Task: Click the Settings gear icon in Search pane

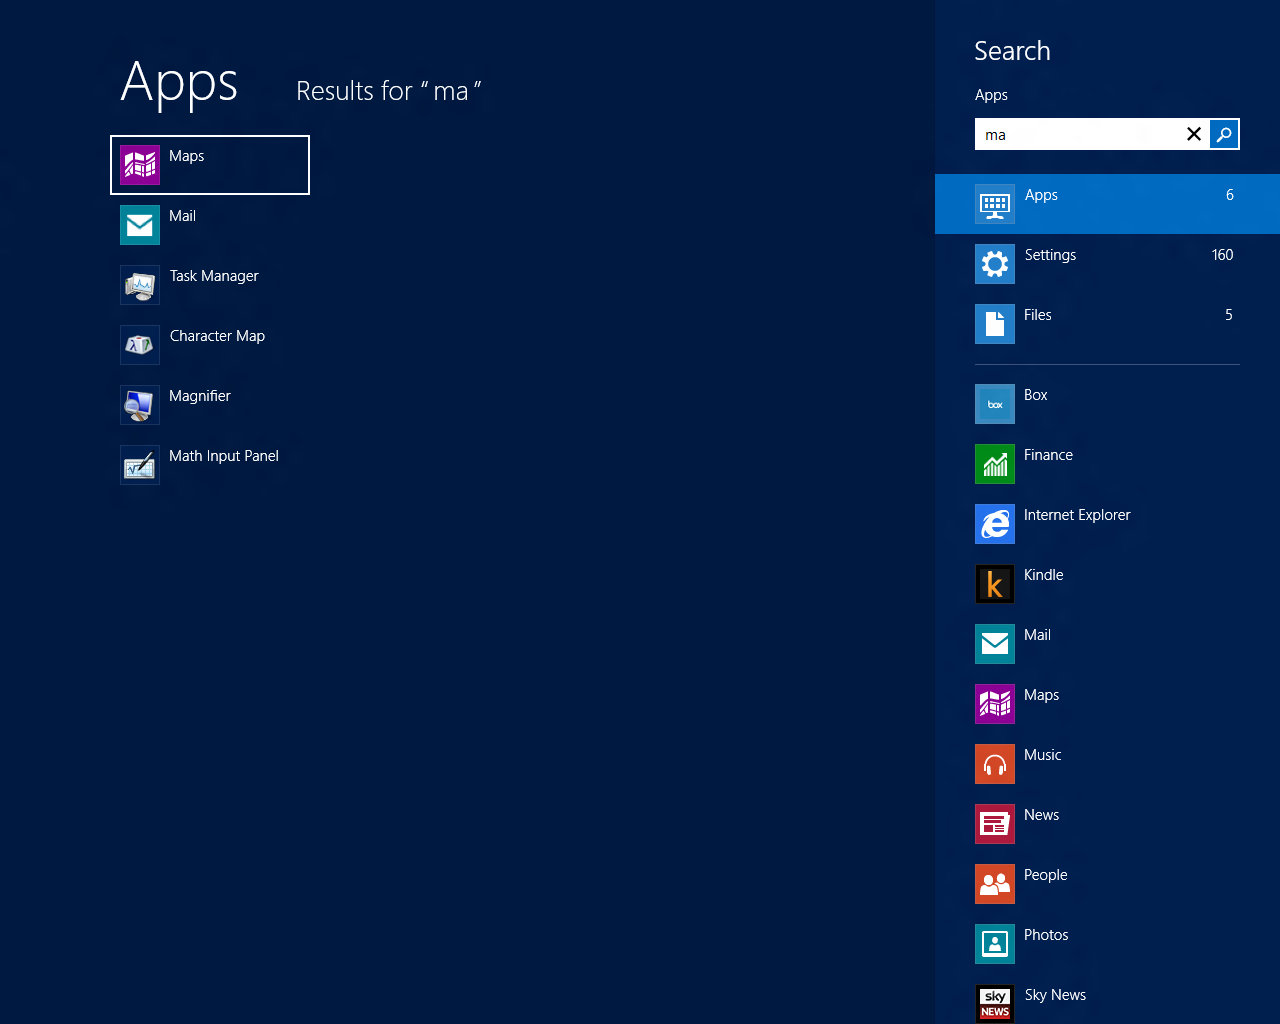Action: point(995,264)
